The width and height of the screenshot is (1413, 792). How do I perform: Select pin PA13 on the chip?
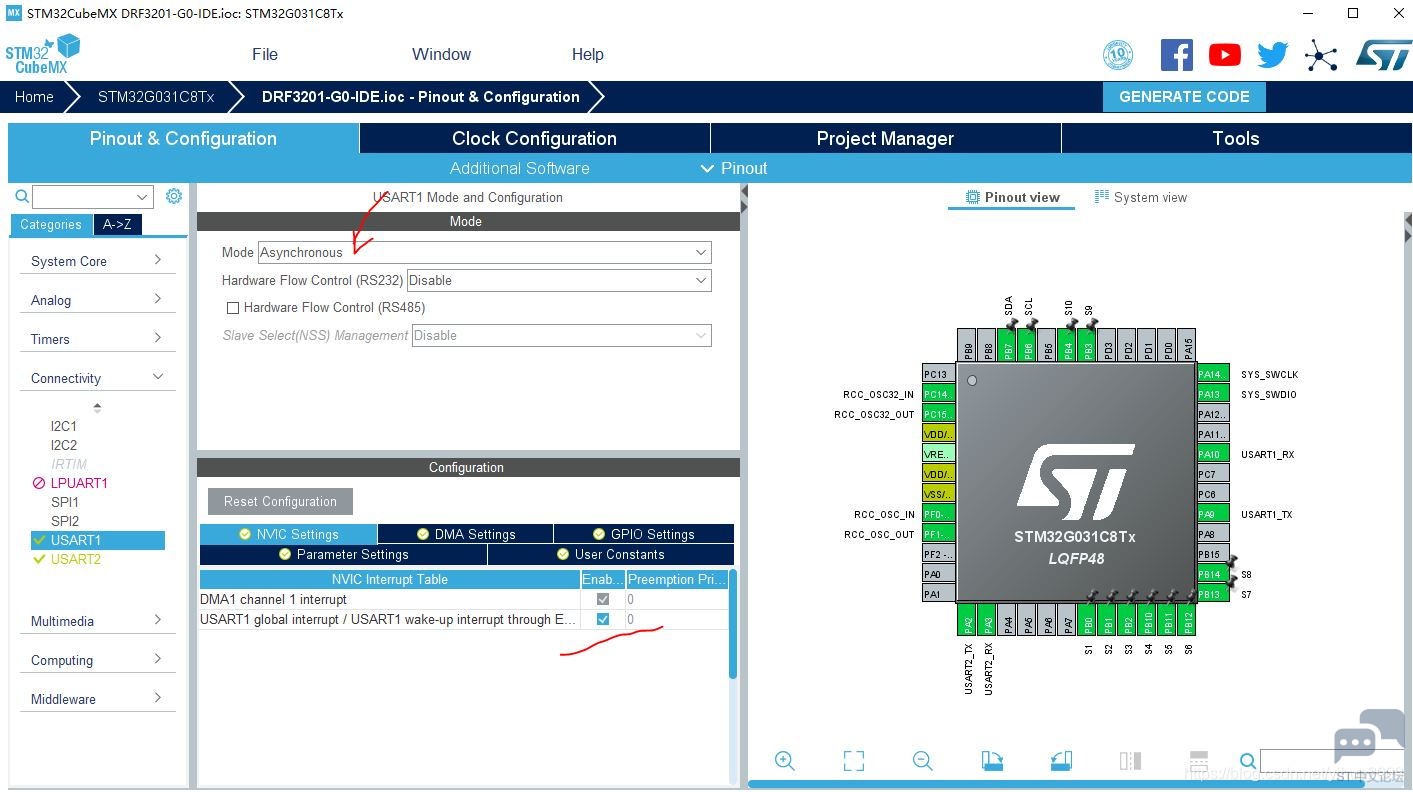pos(1213,394)
